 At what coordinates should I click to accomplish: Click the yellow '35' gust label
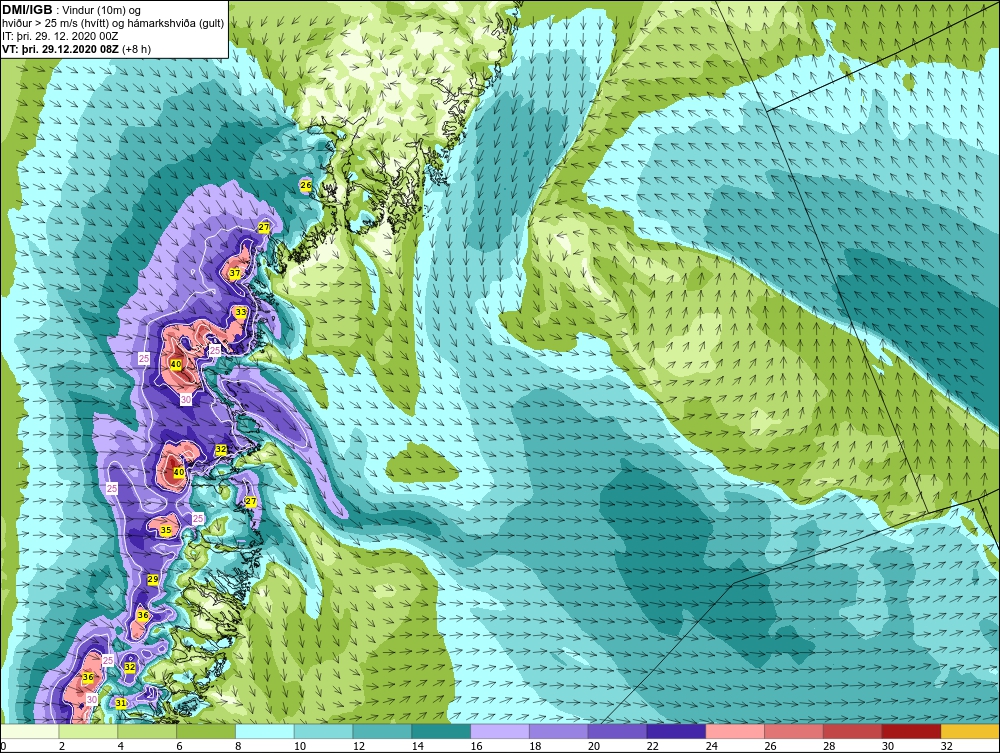pyautogui.click(x=166, y=530)
